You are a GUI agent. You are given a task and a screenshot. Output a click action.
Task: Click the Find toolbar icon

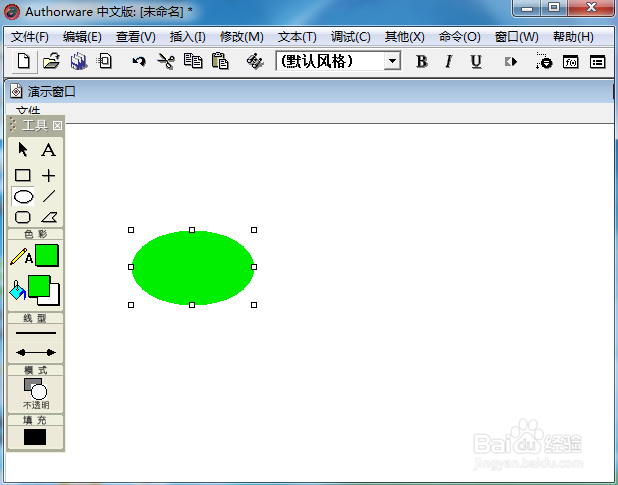(255, 61)
